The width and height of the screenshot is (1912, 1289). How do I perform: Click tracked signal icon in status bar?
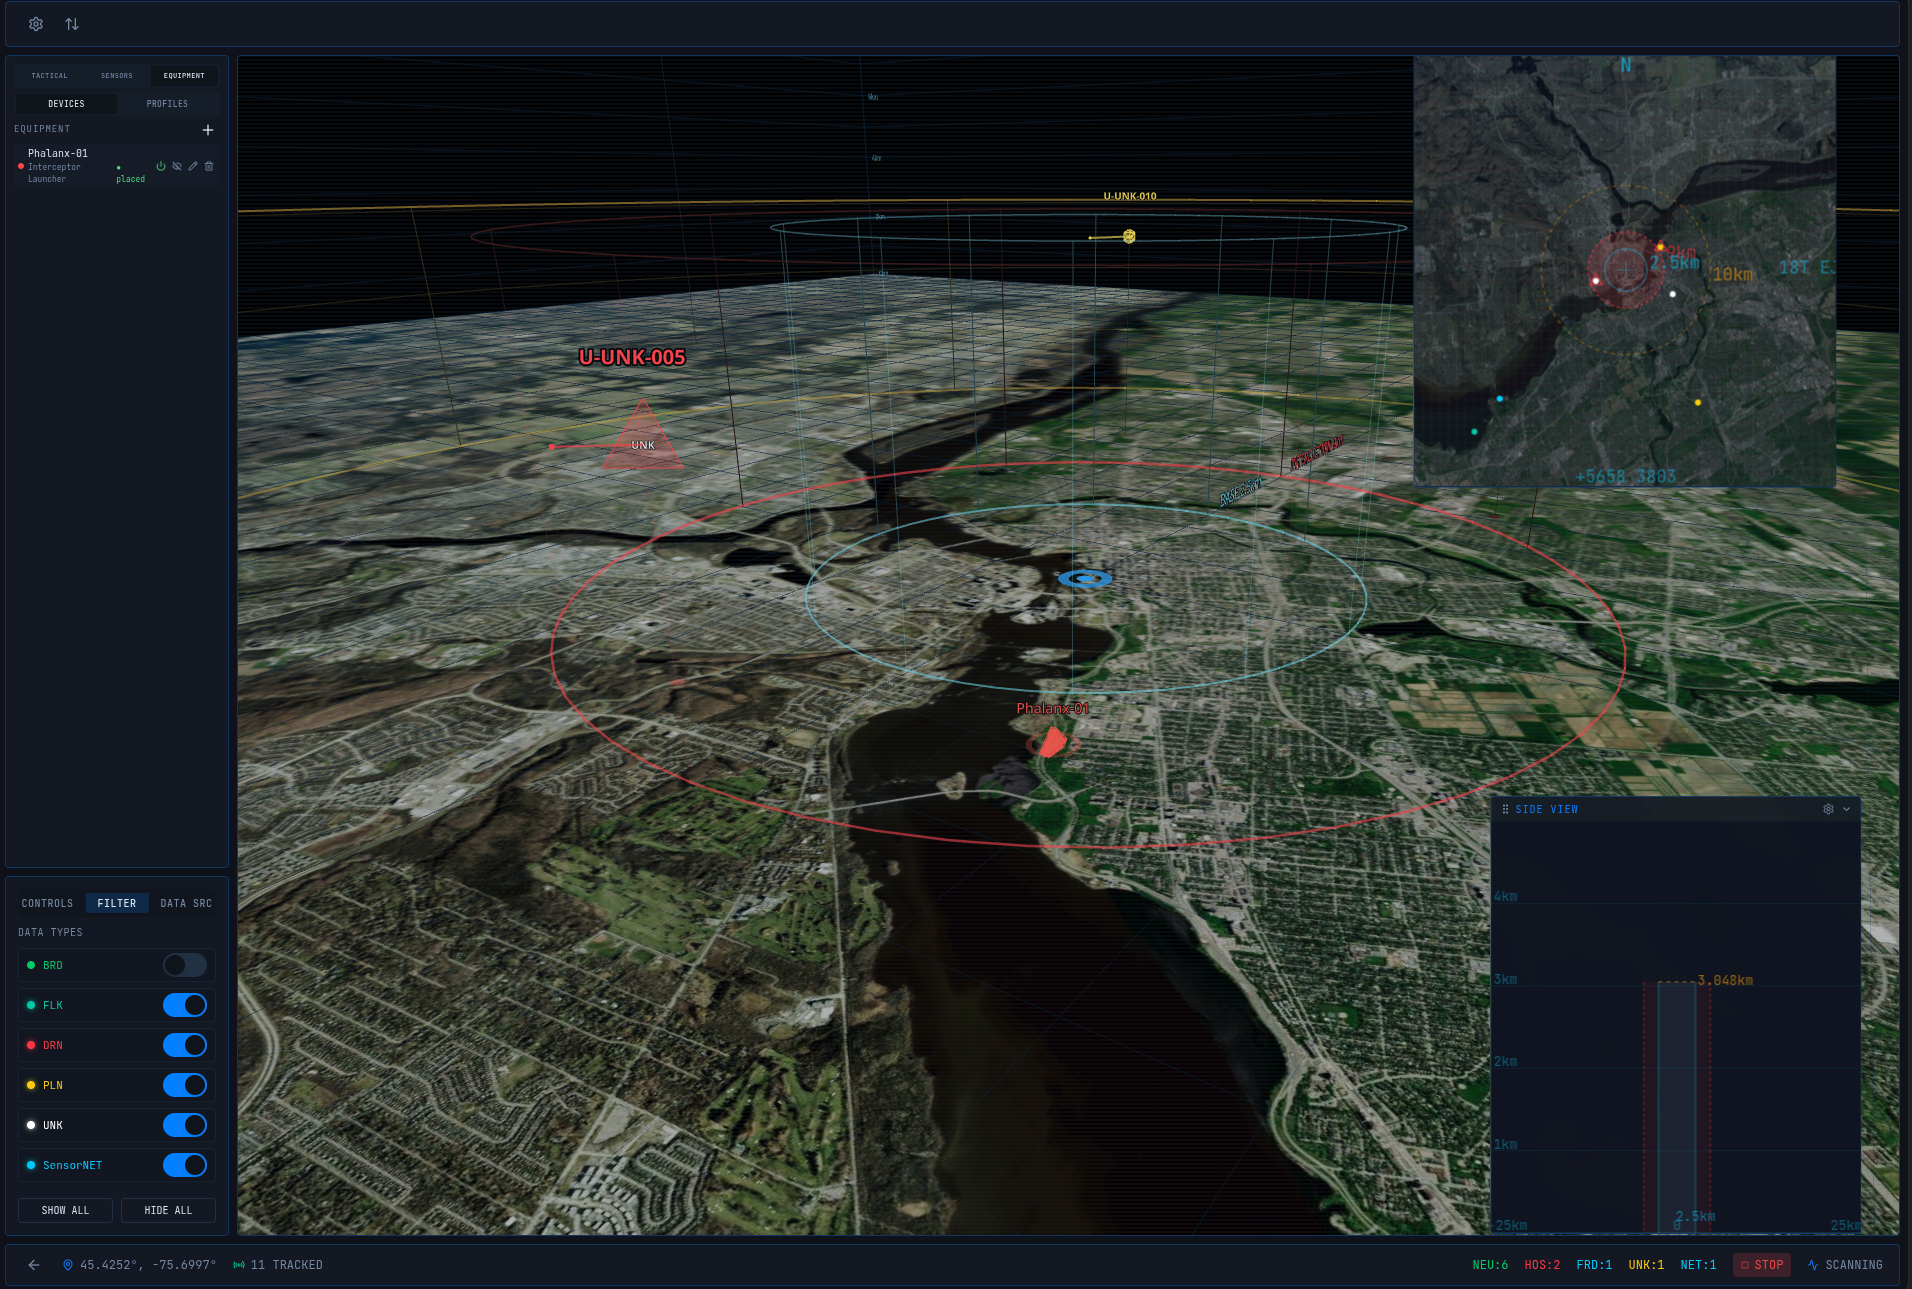click(x=239, y=1265)
